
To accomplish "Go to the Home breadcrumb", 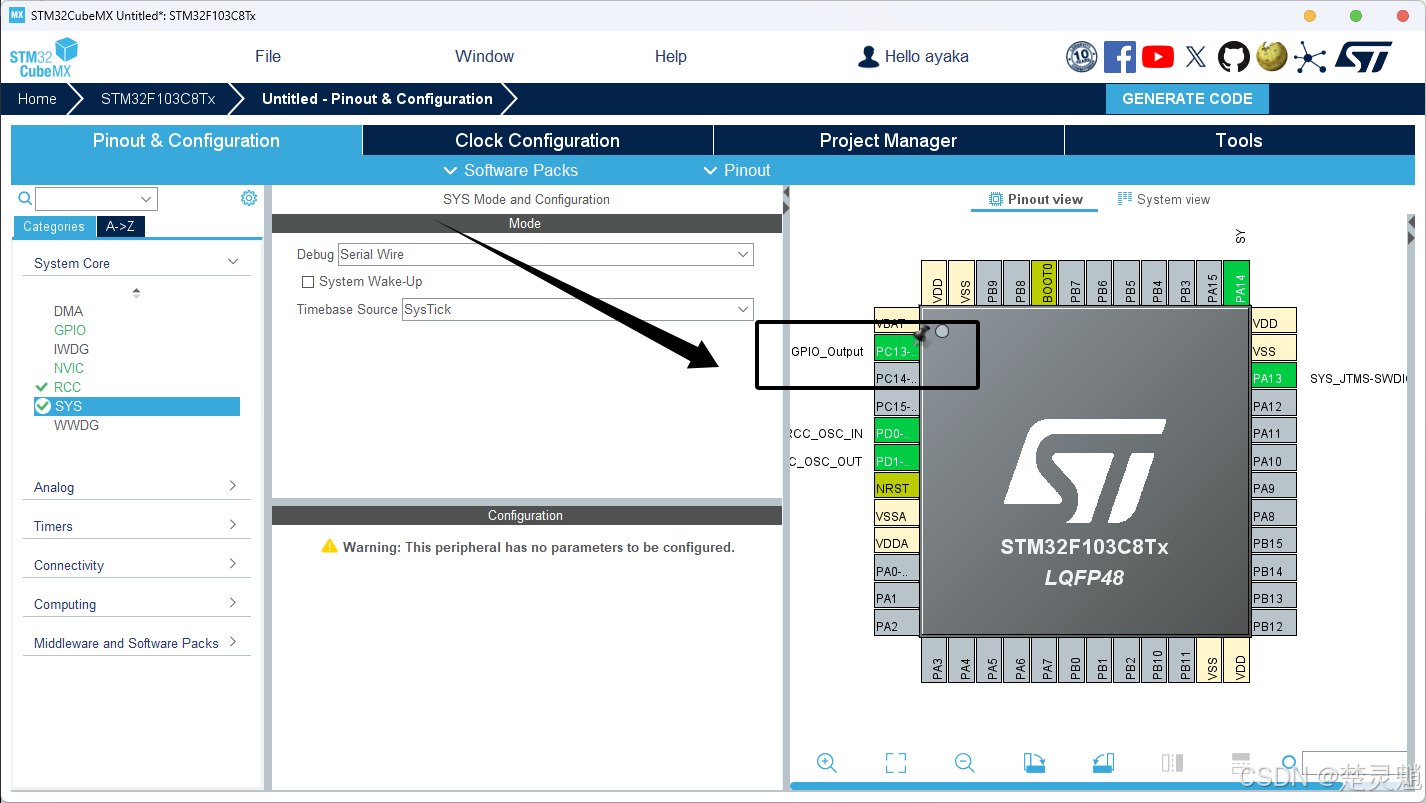I will (x=37, y=99).
